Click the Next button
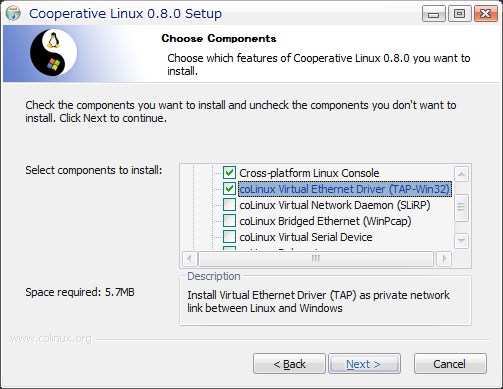This screenshot has height=389, width=503. (364, 364)
